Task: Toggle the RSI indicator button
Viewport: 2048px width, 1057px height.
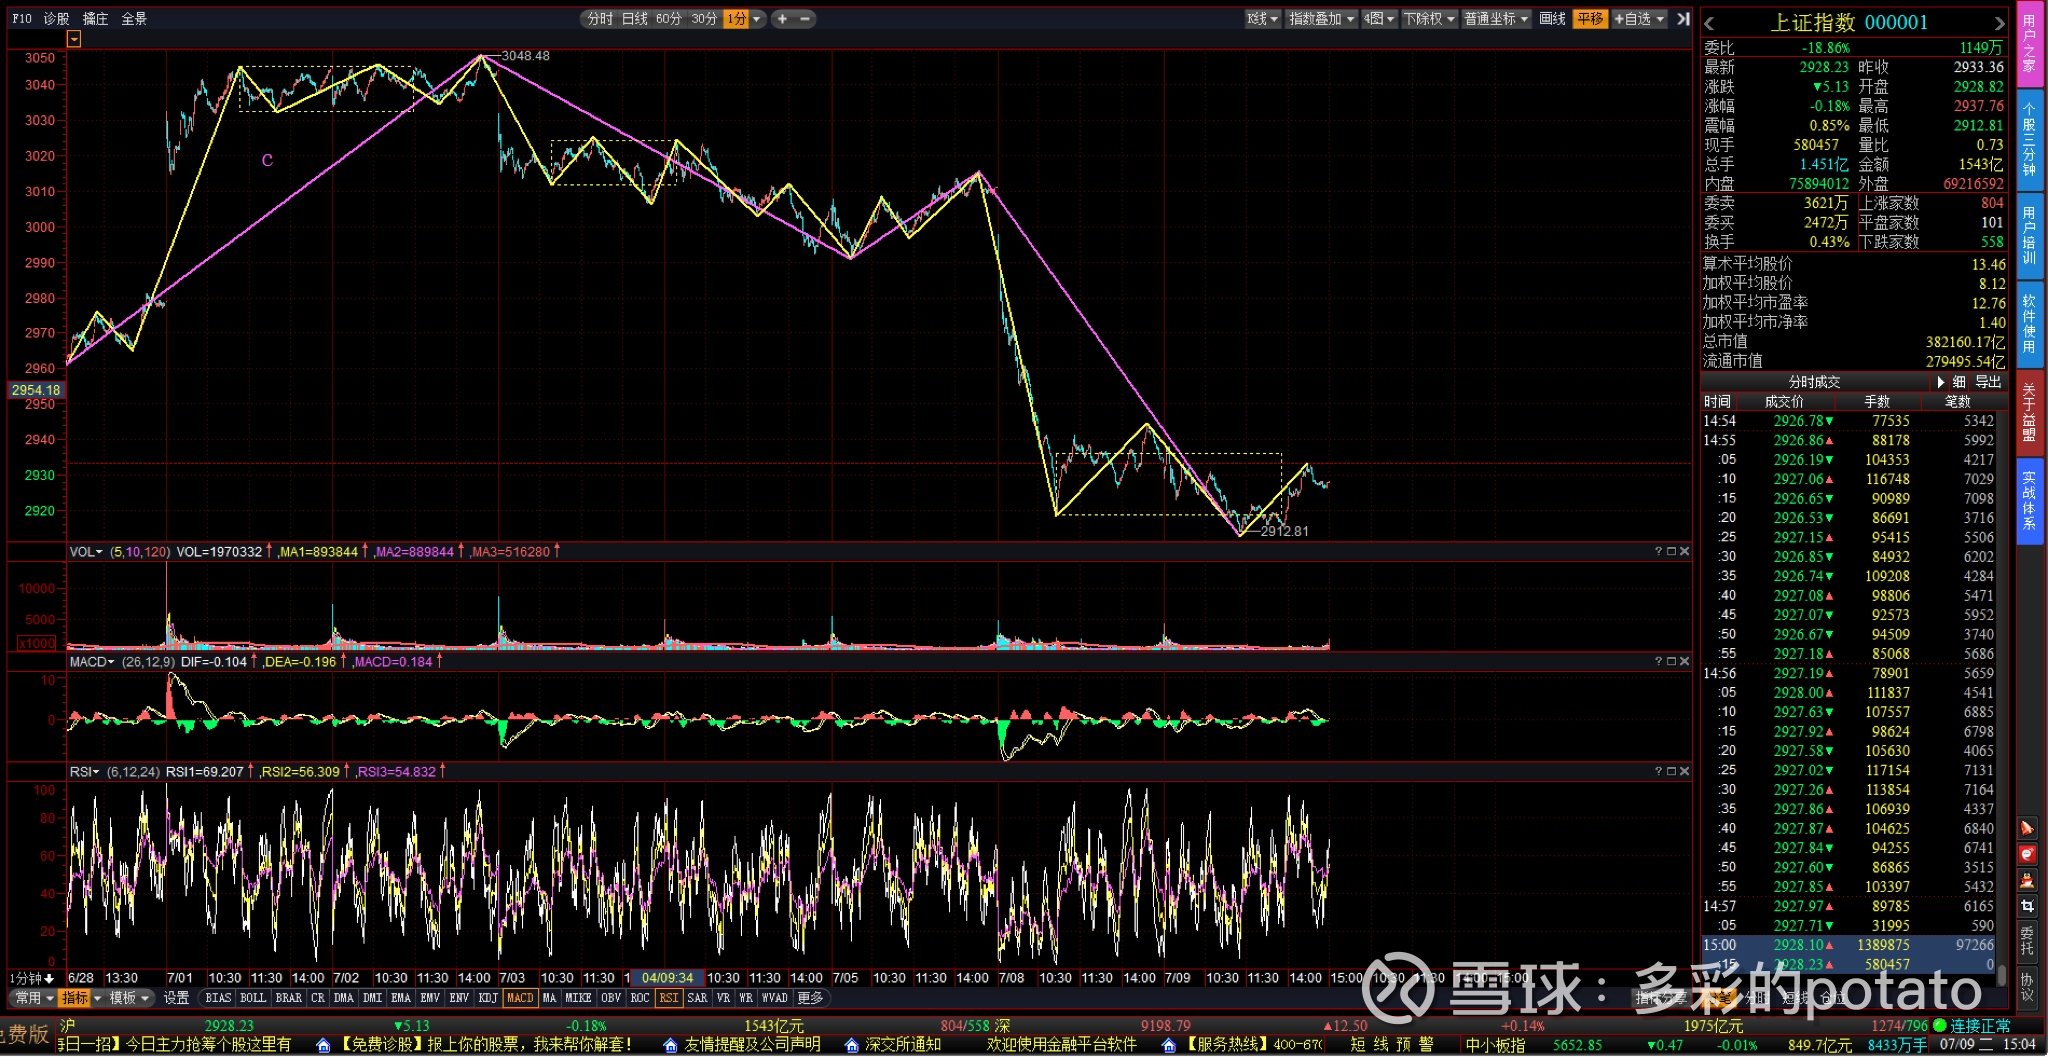Action: tap(669, 998)
